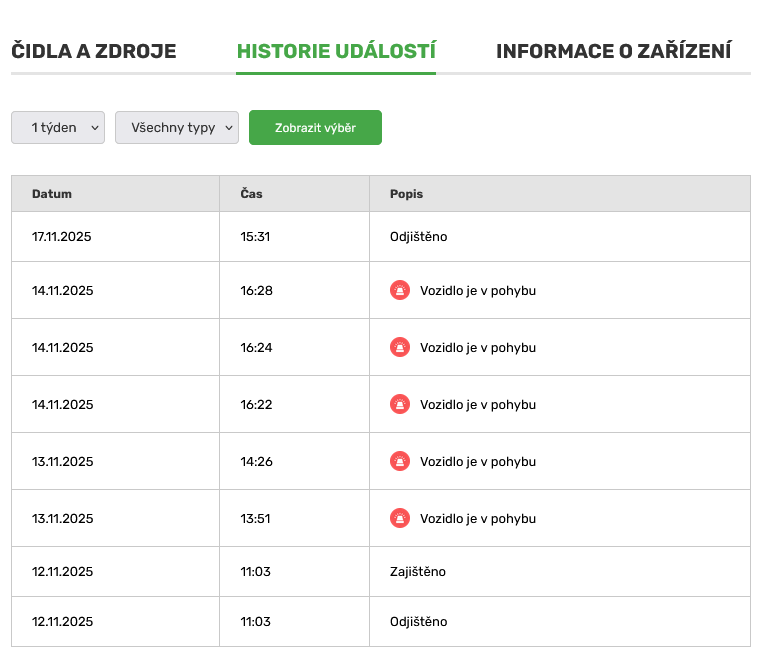This screenshot has height=660, width=766.
Task: Click alarm icon in the 14.11.2025 16:22 row
Action: pyautogui.click(x=400, y=405)
